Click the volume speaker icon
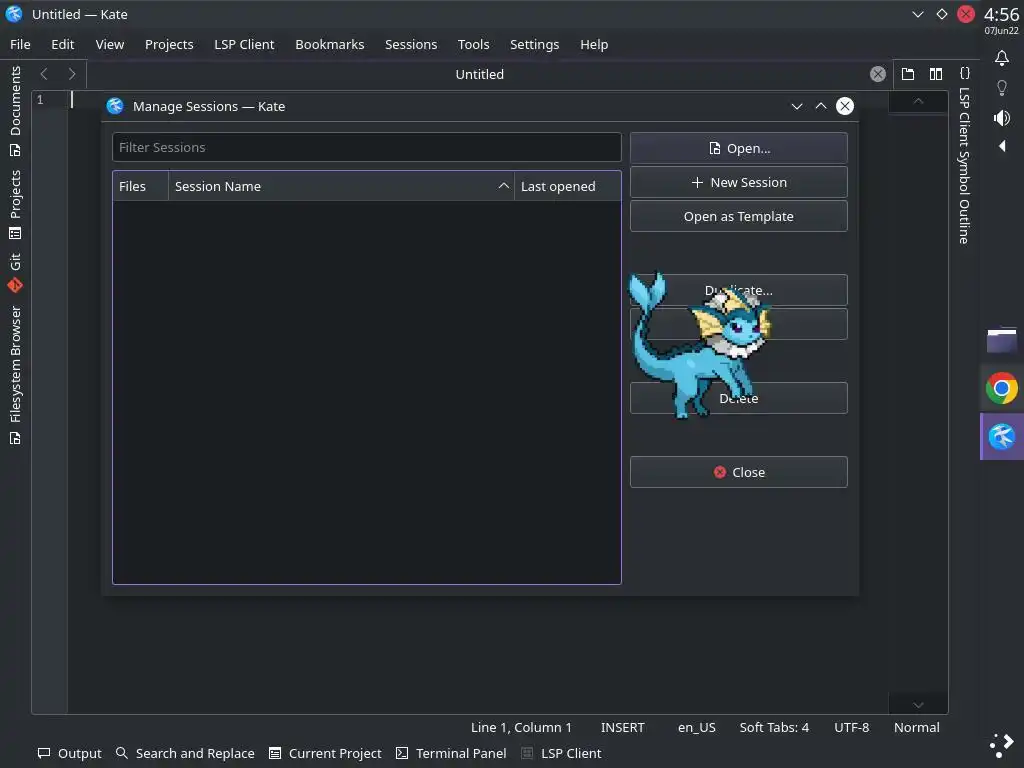 point(1002,118)
